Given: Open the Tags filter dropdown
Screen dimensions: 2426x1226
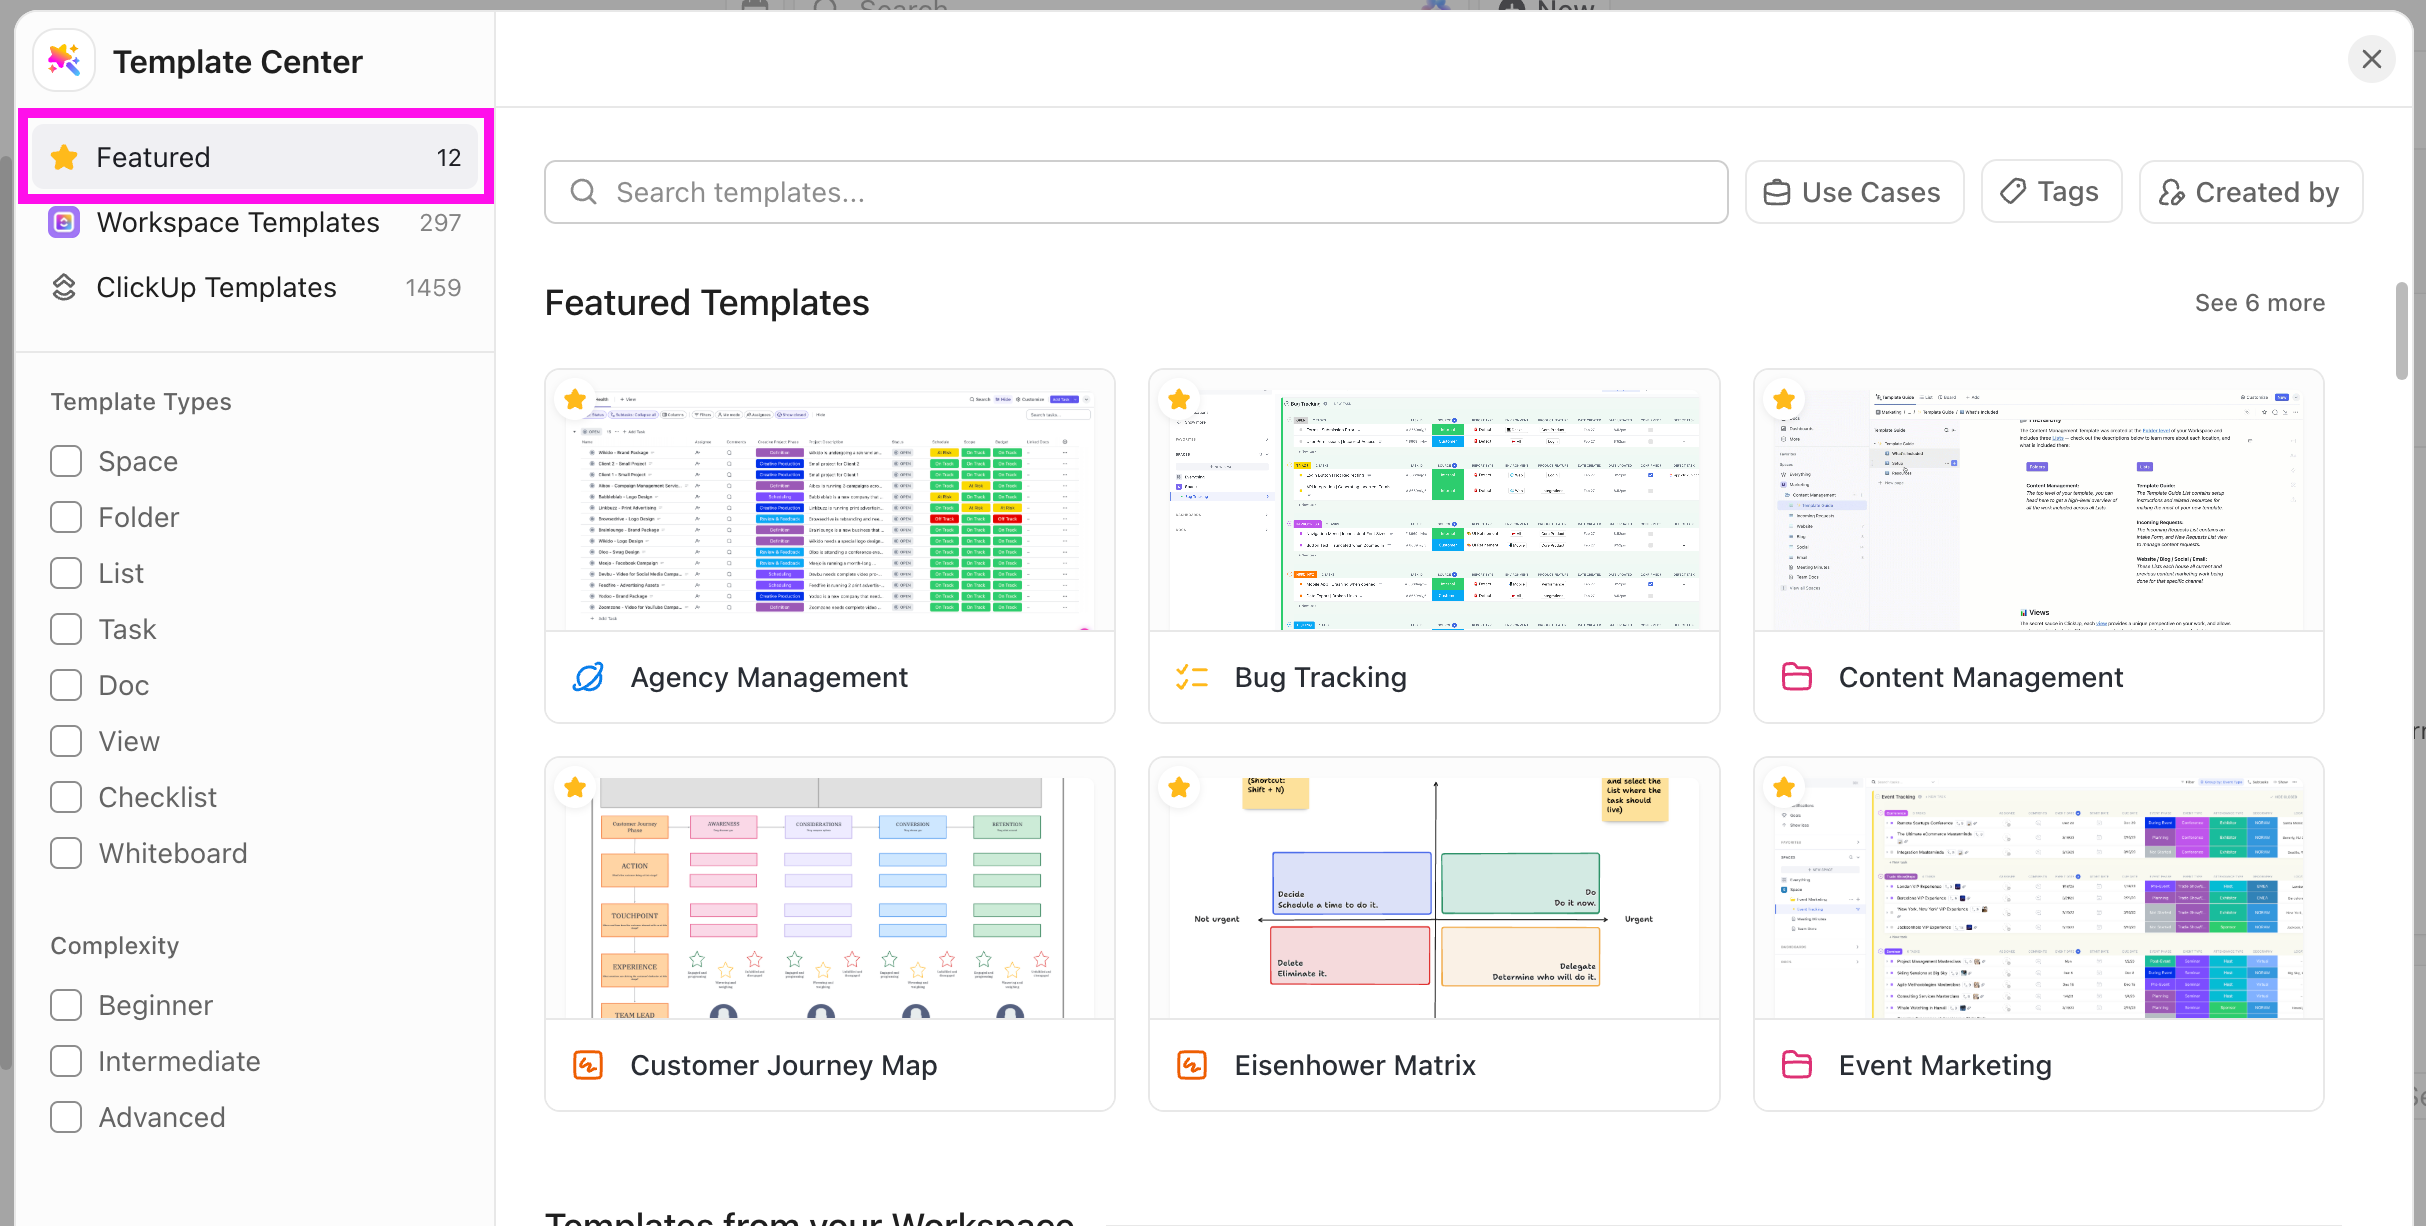Looking at the screenshot, I should click(x=2050, y=192).
